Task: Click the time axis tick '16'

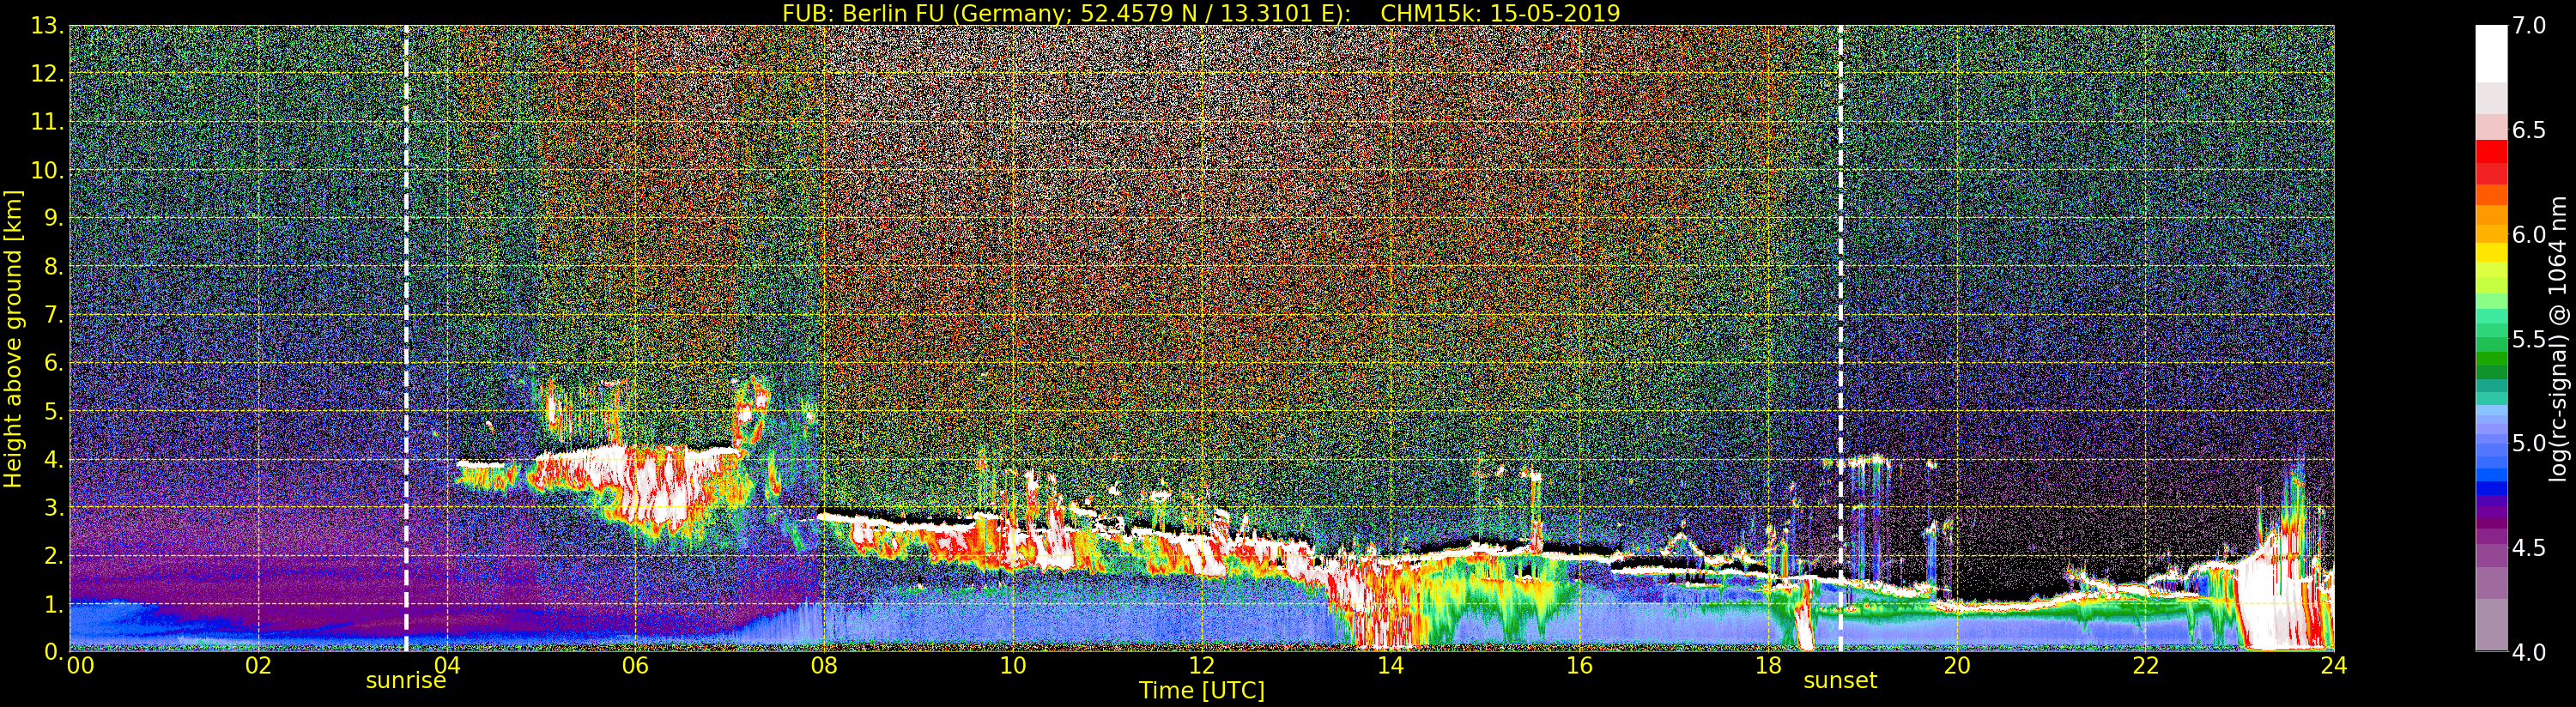Action: pos(1579,665)
